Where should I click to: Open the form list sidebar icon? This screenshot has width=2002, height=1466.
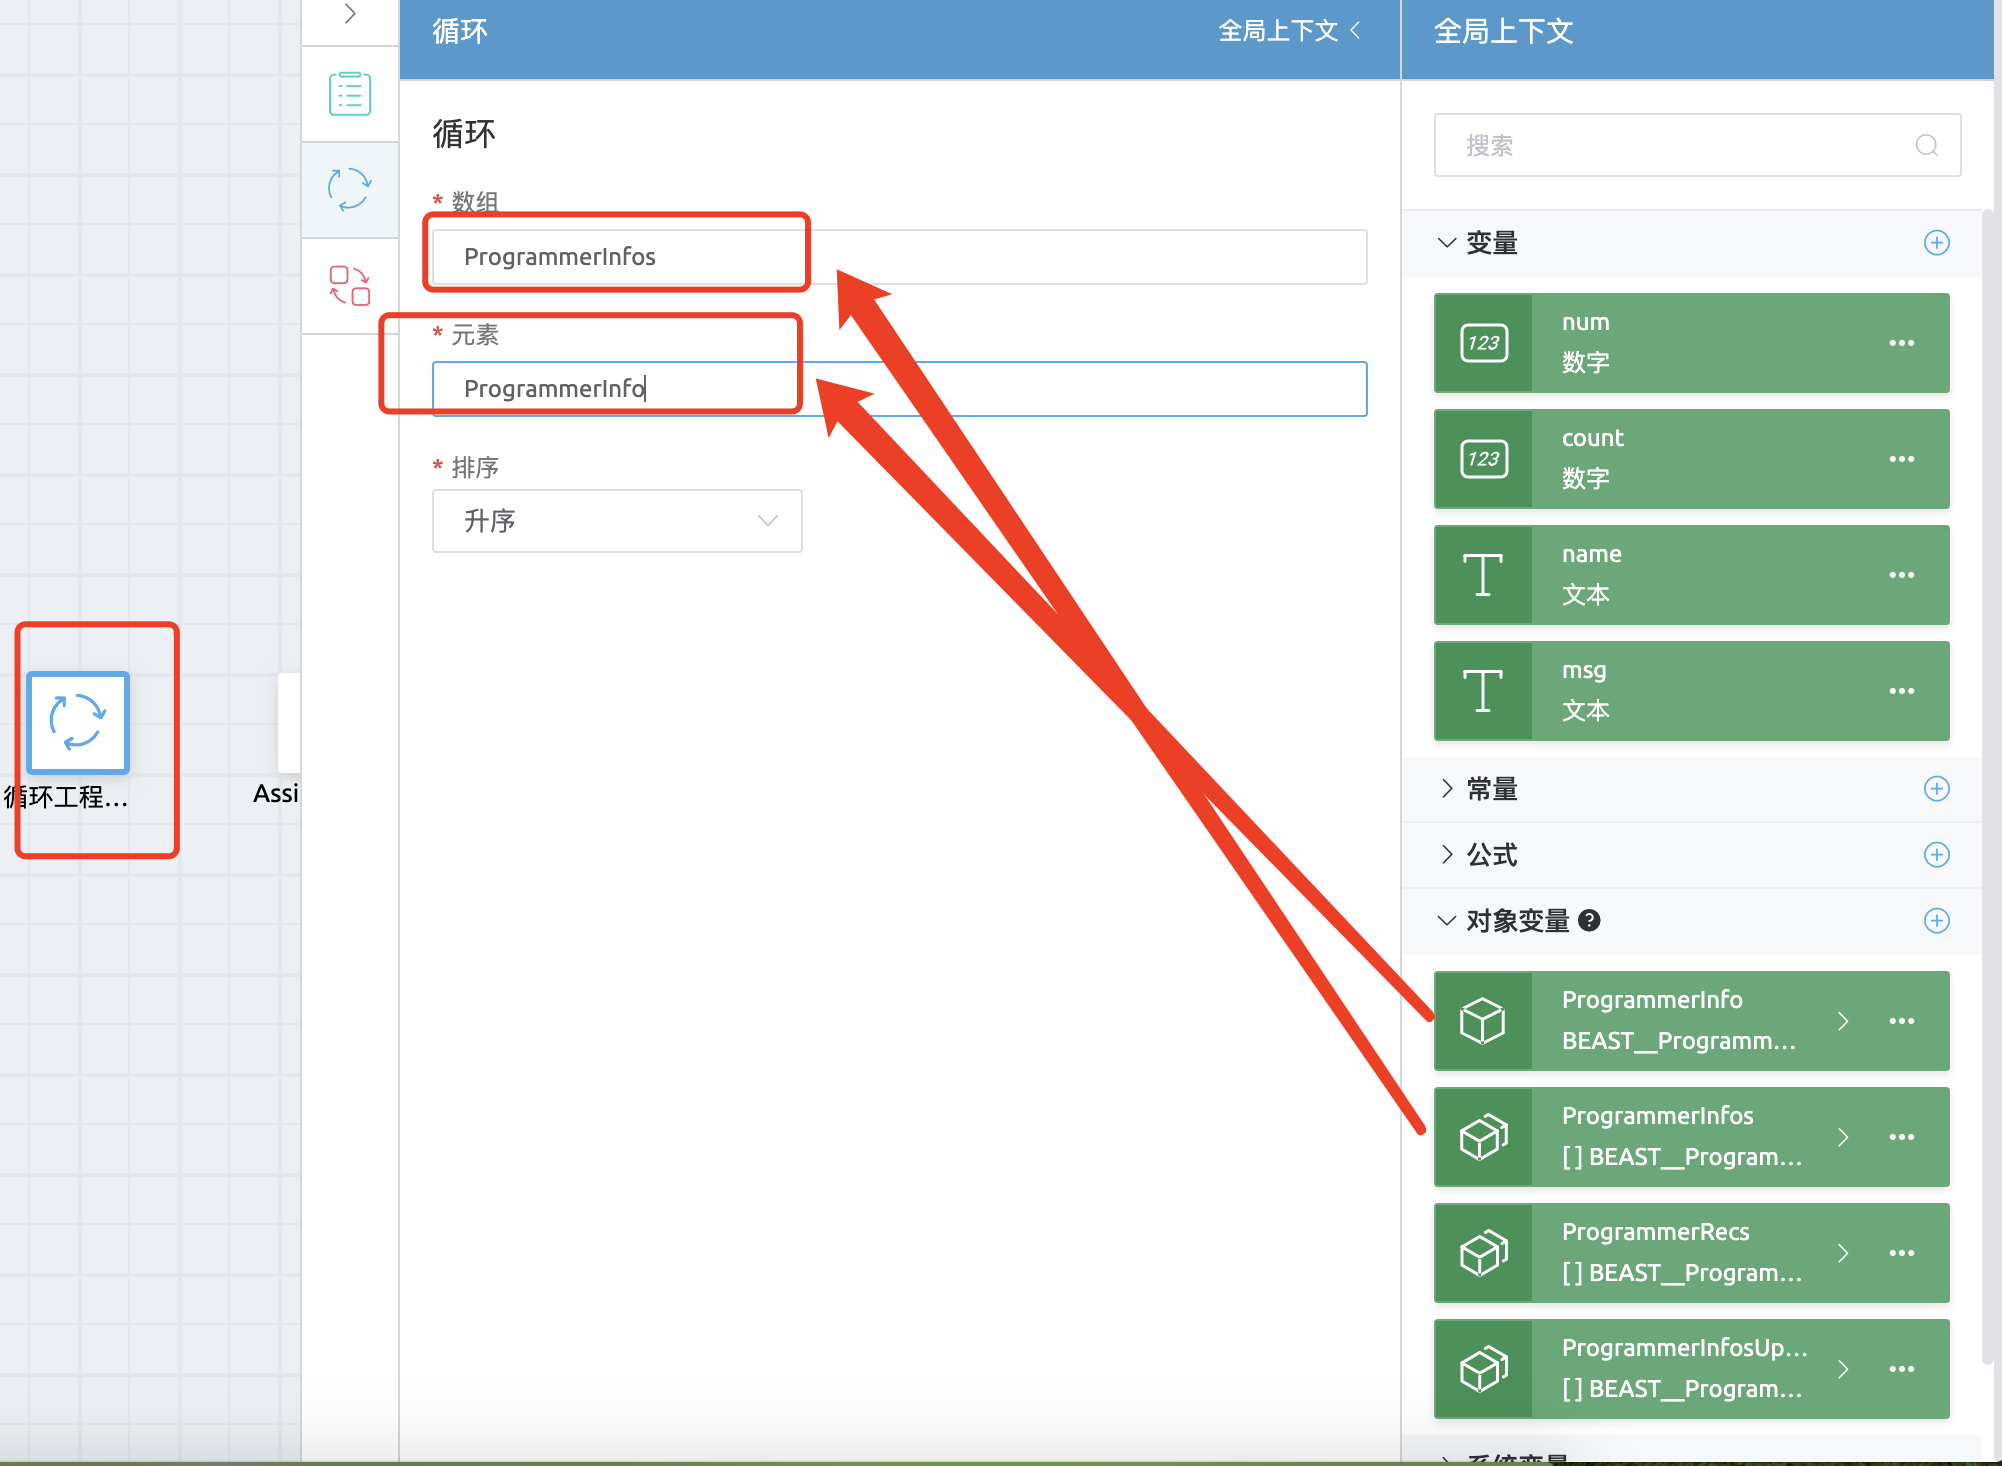click(x=350, y=94)
